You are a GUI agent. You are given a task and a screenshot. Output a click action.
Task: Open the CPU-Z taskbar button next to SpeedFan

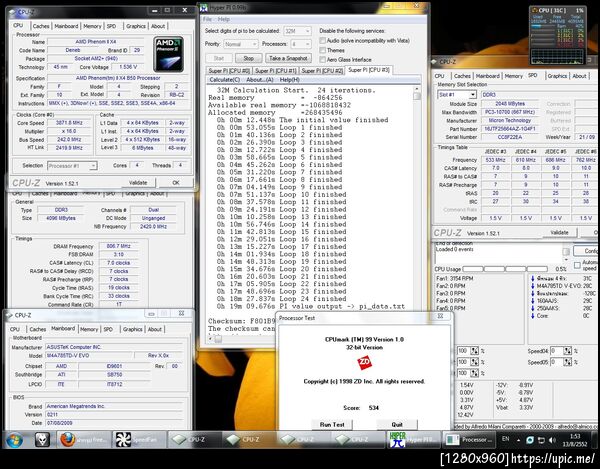click(194, 440)
